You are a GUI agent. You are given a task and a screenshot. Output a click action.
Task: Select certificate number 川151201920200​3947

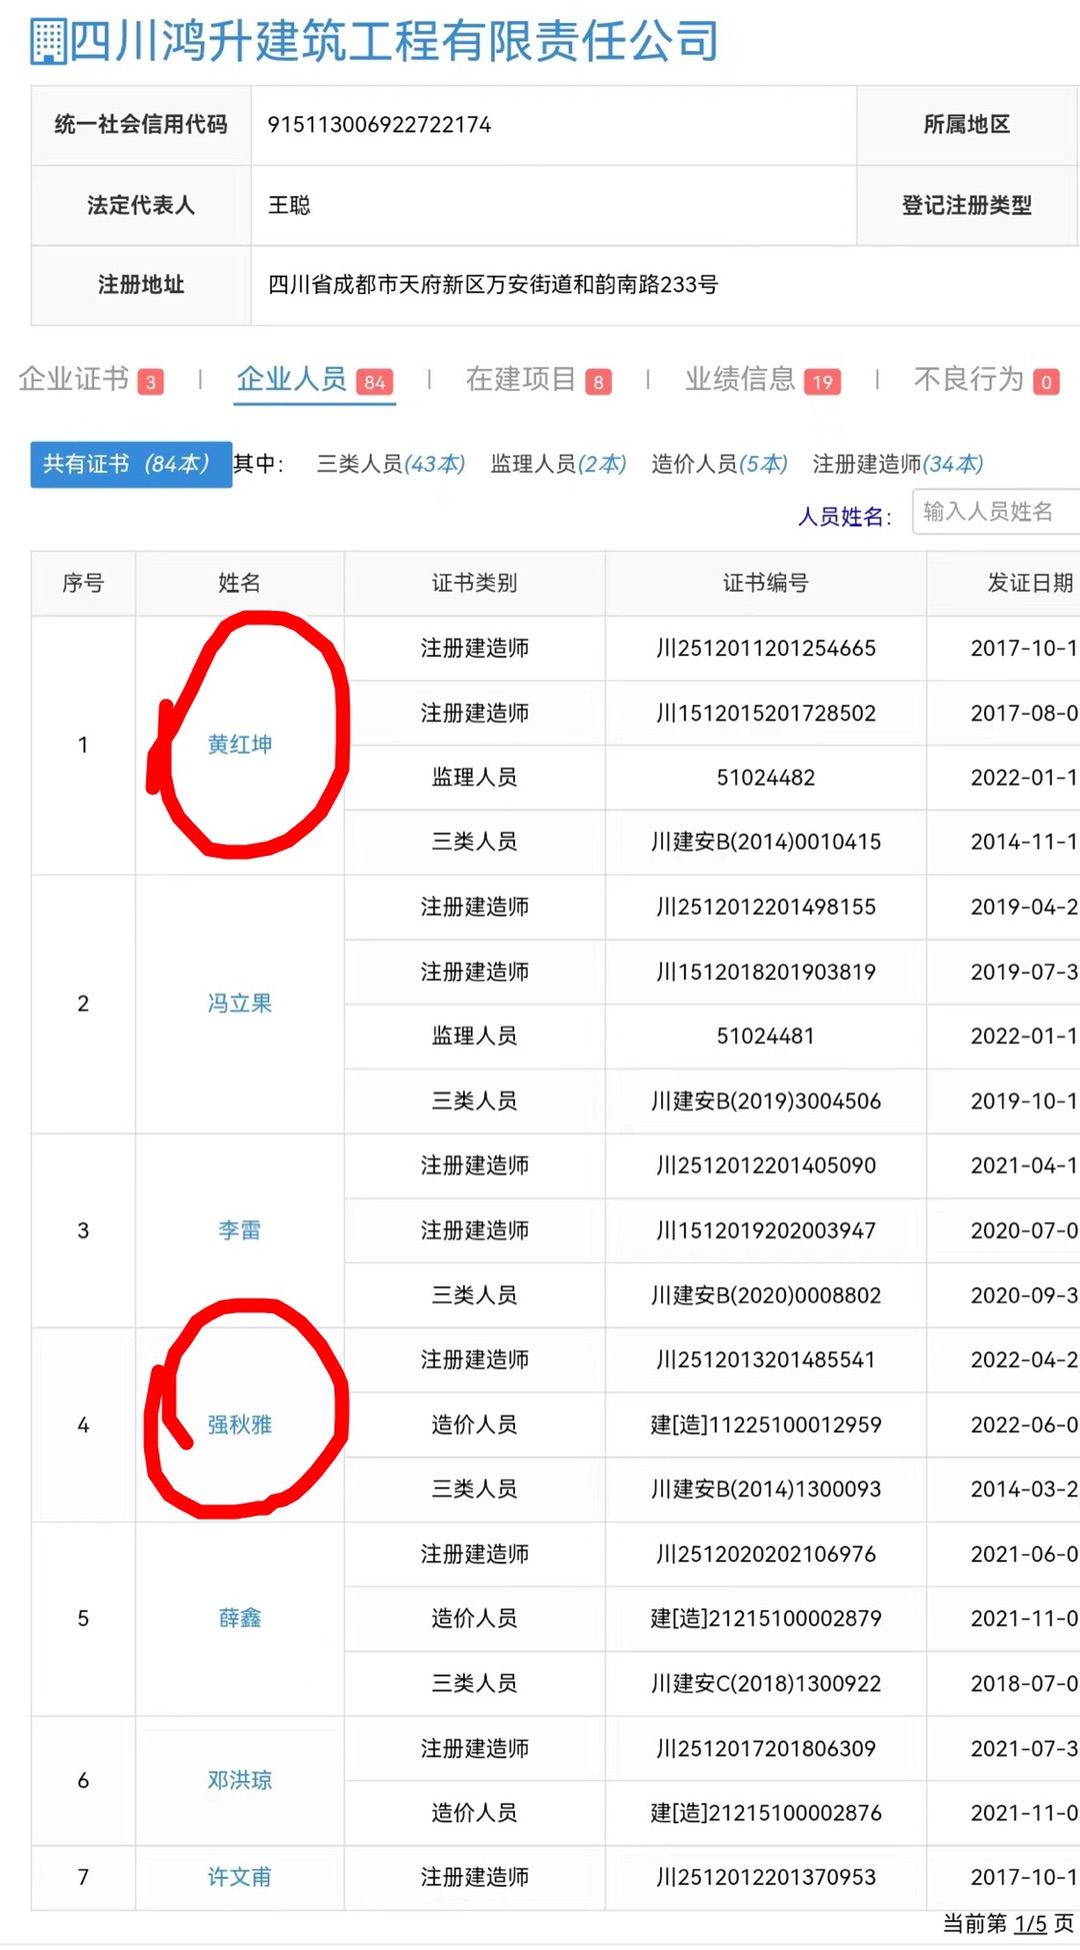click(x=766, y=1231)
